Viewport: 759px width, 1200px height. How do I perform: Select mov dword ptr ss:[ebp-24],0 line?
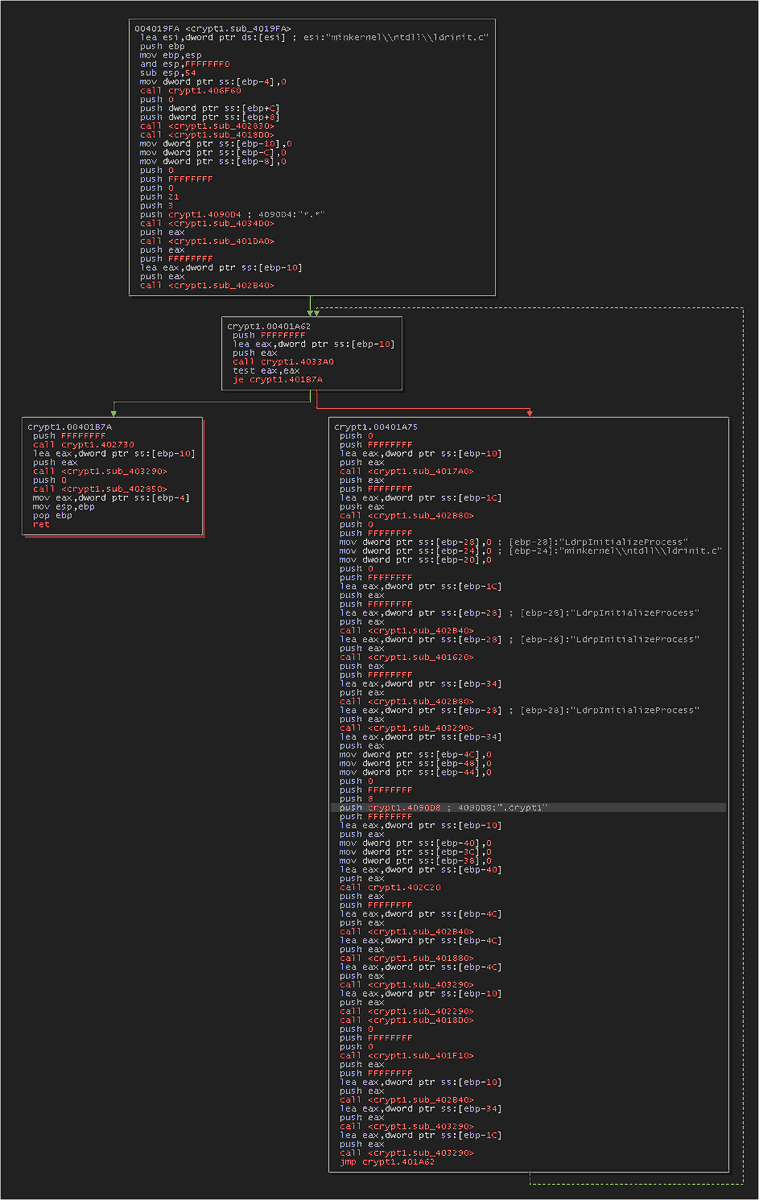(530, 551)
